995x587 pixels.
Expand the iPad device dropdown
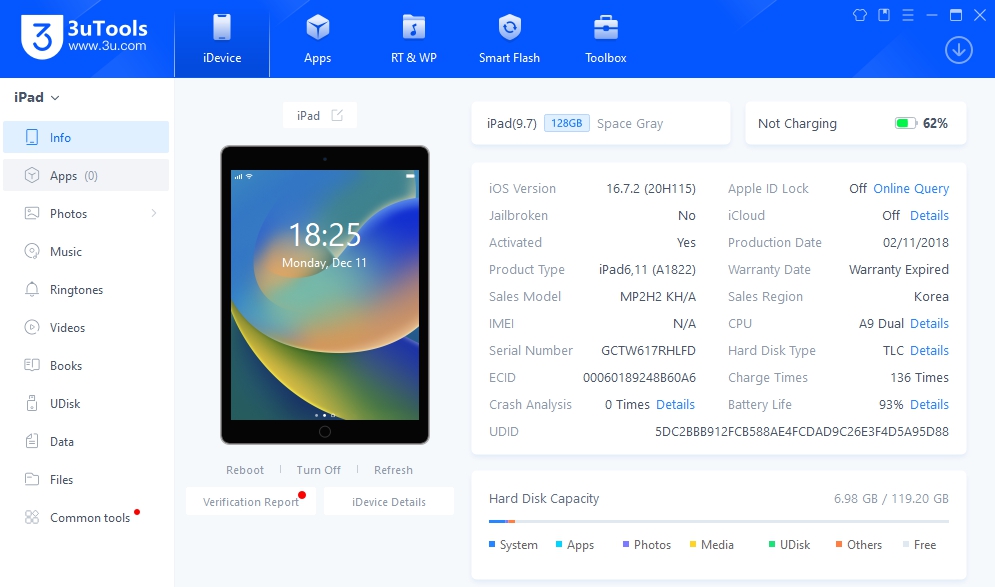37,97
